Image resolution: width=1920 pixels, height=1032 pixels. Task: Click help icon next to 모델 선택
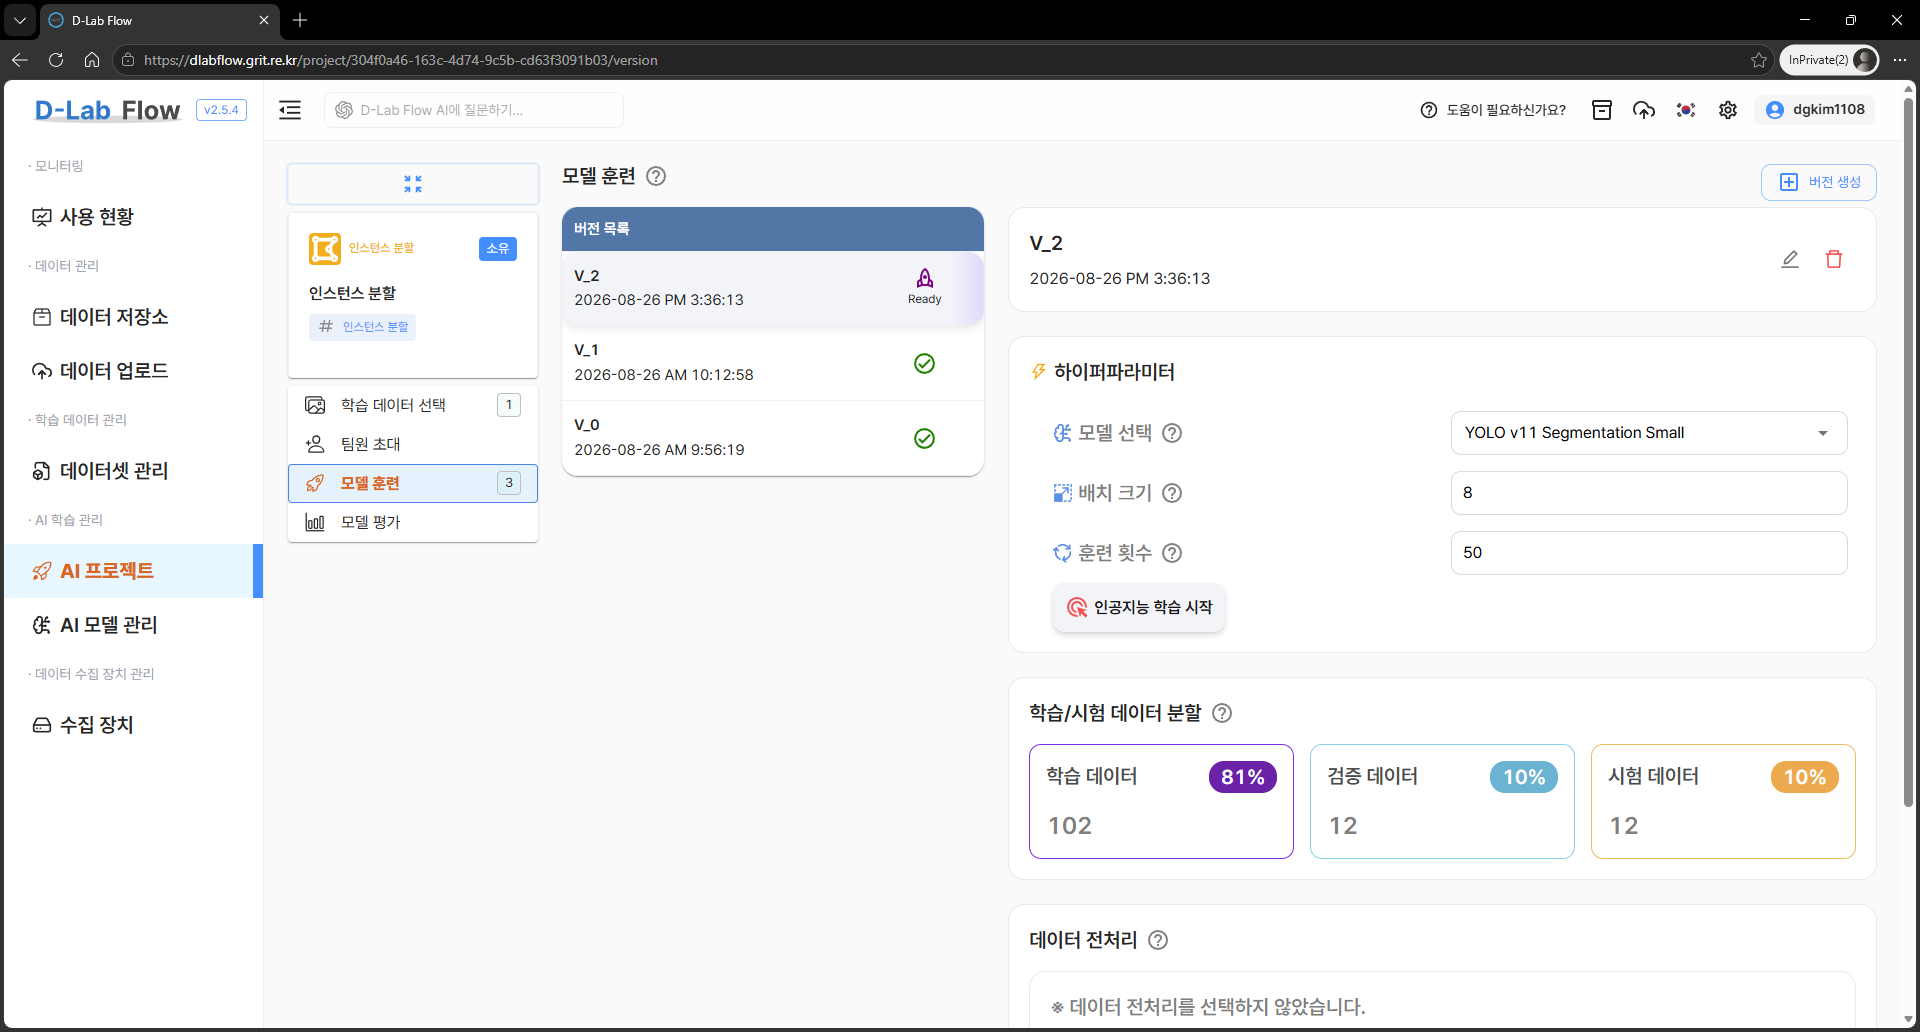coord(1172,433)
